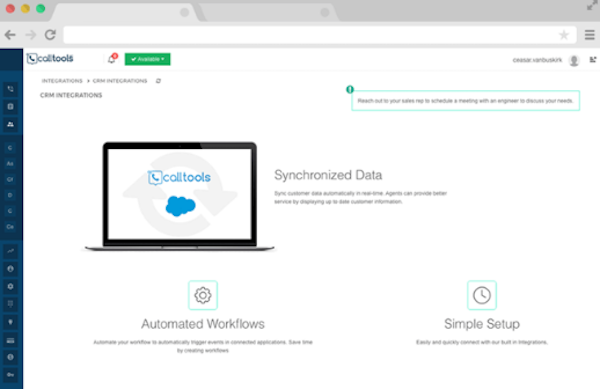Open the round icon below the chart icon
The image size is (600, 389).
(x=10, y=269)
